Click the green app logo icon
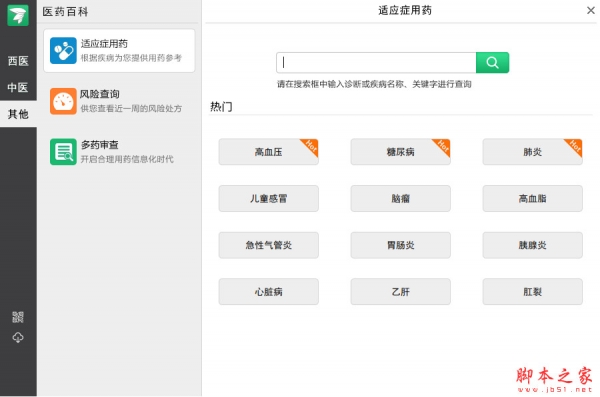600x397 pixels. pos(18,15)
